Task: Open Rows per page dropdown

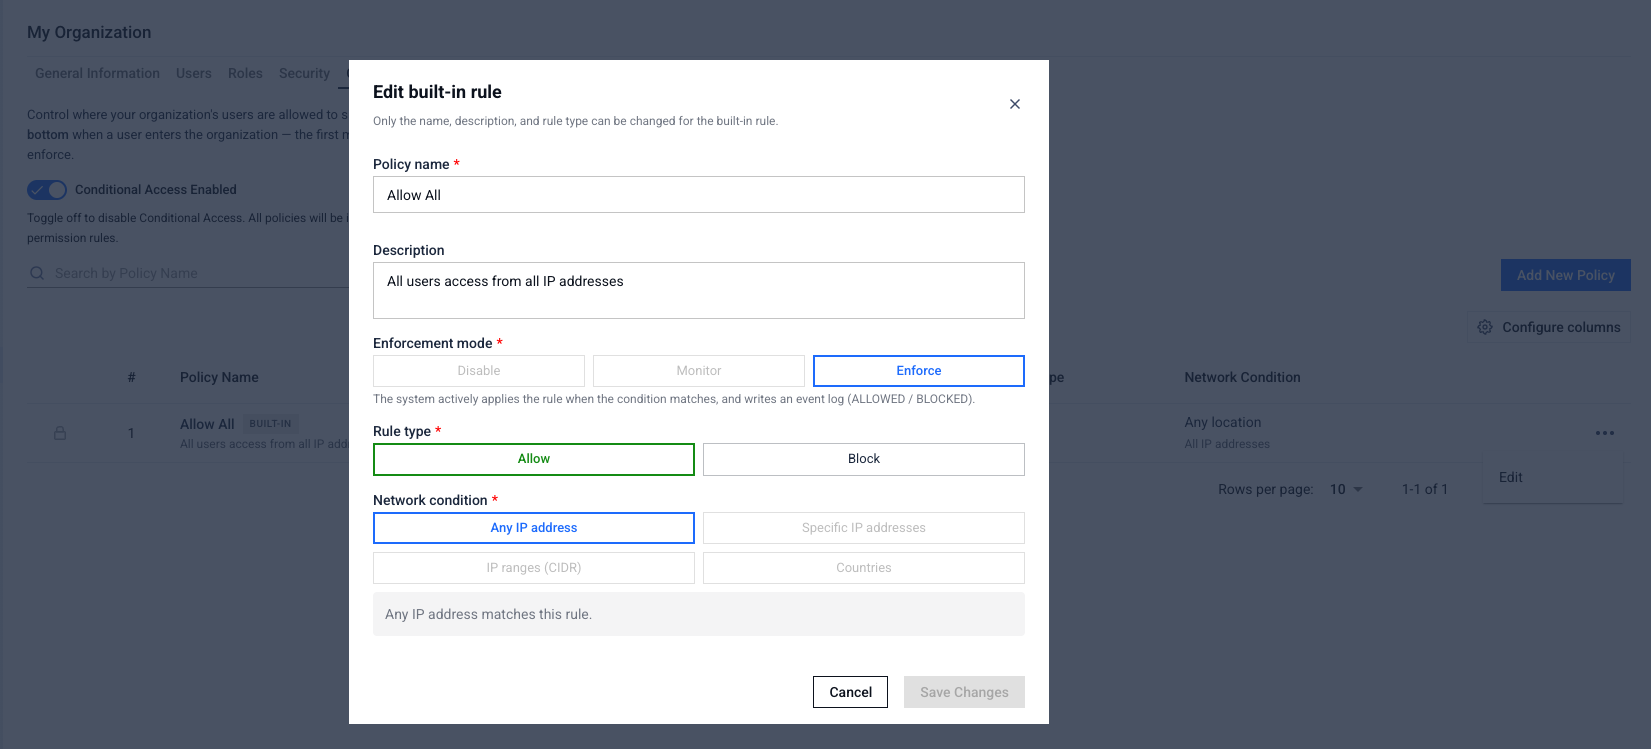Action: tap(1346, 489)
